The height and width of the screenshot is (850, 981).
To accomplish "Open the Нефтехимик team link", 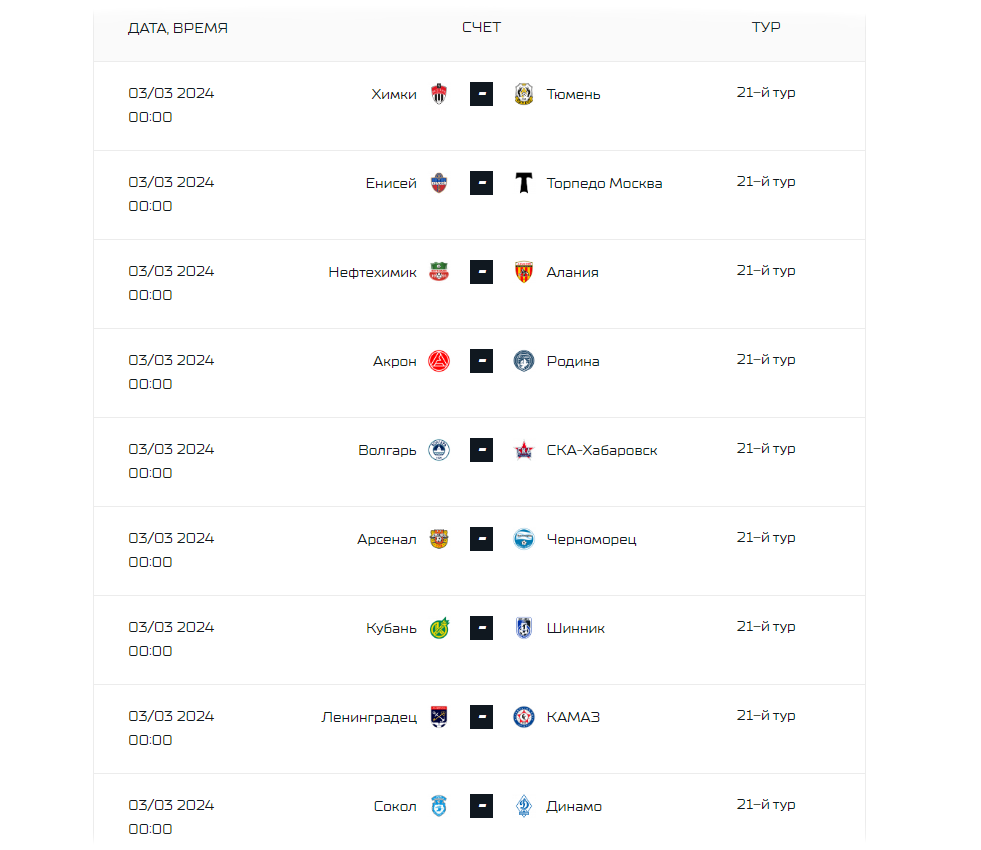I will pyautogui.click(x=372, y=272).
